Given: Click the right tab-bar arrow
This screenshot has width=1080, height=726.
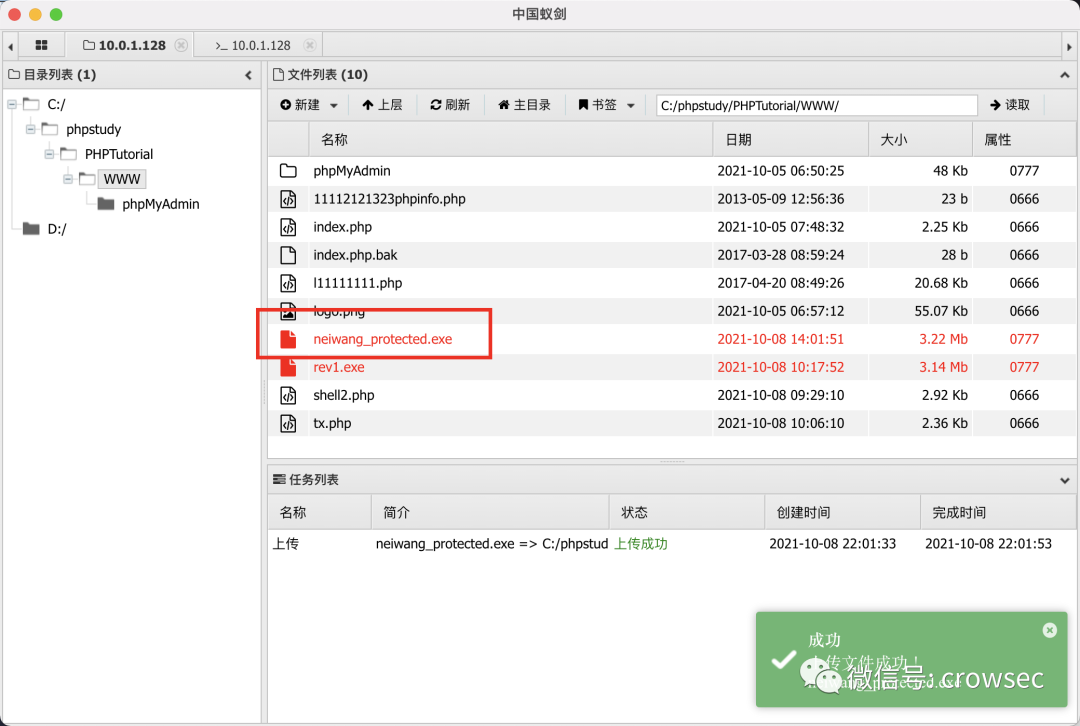Looking at the screenshot, I should pos(1069,47).
